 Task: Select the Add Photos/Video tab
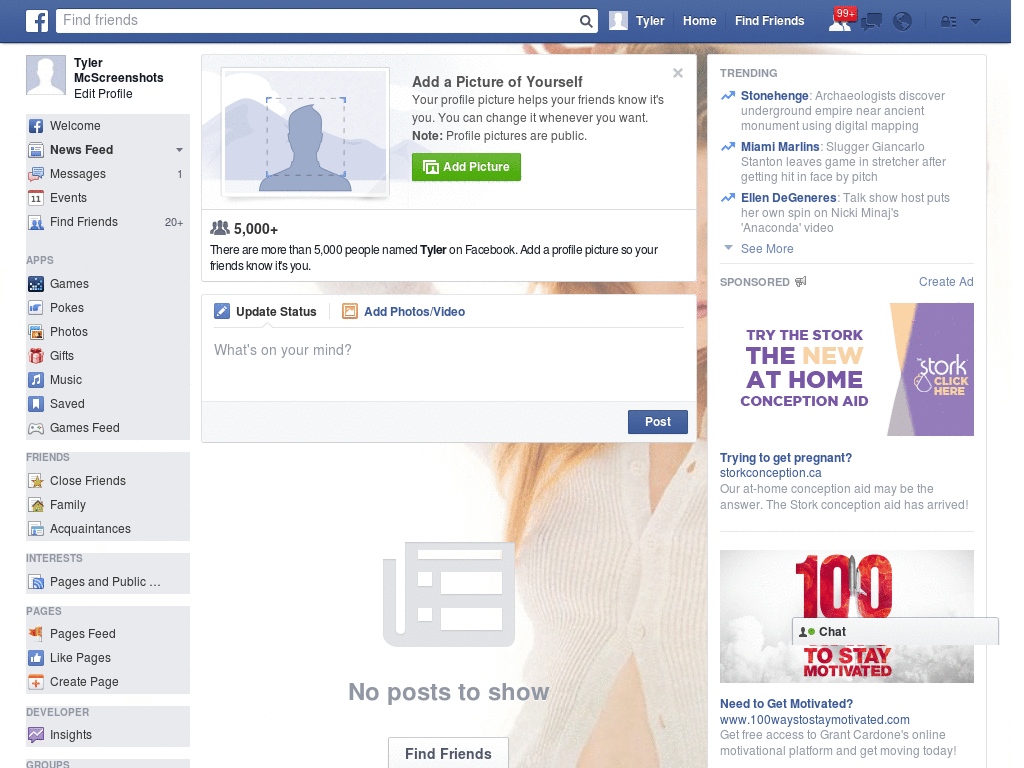click(x=404, y=312)
